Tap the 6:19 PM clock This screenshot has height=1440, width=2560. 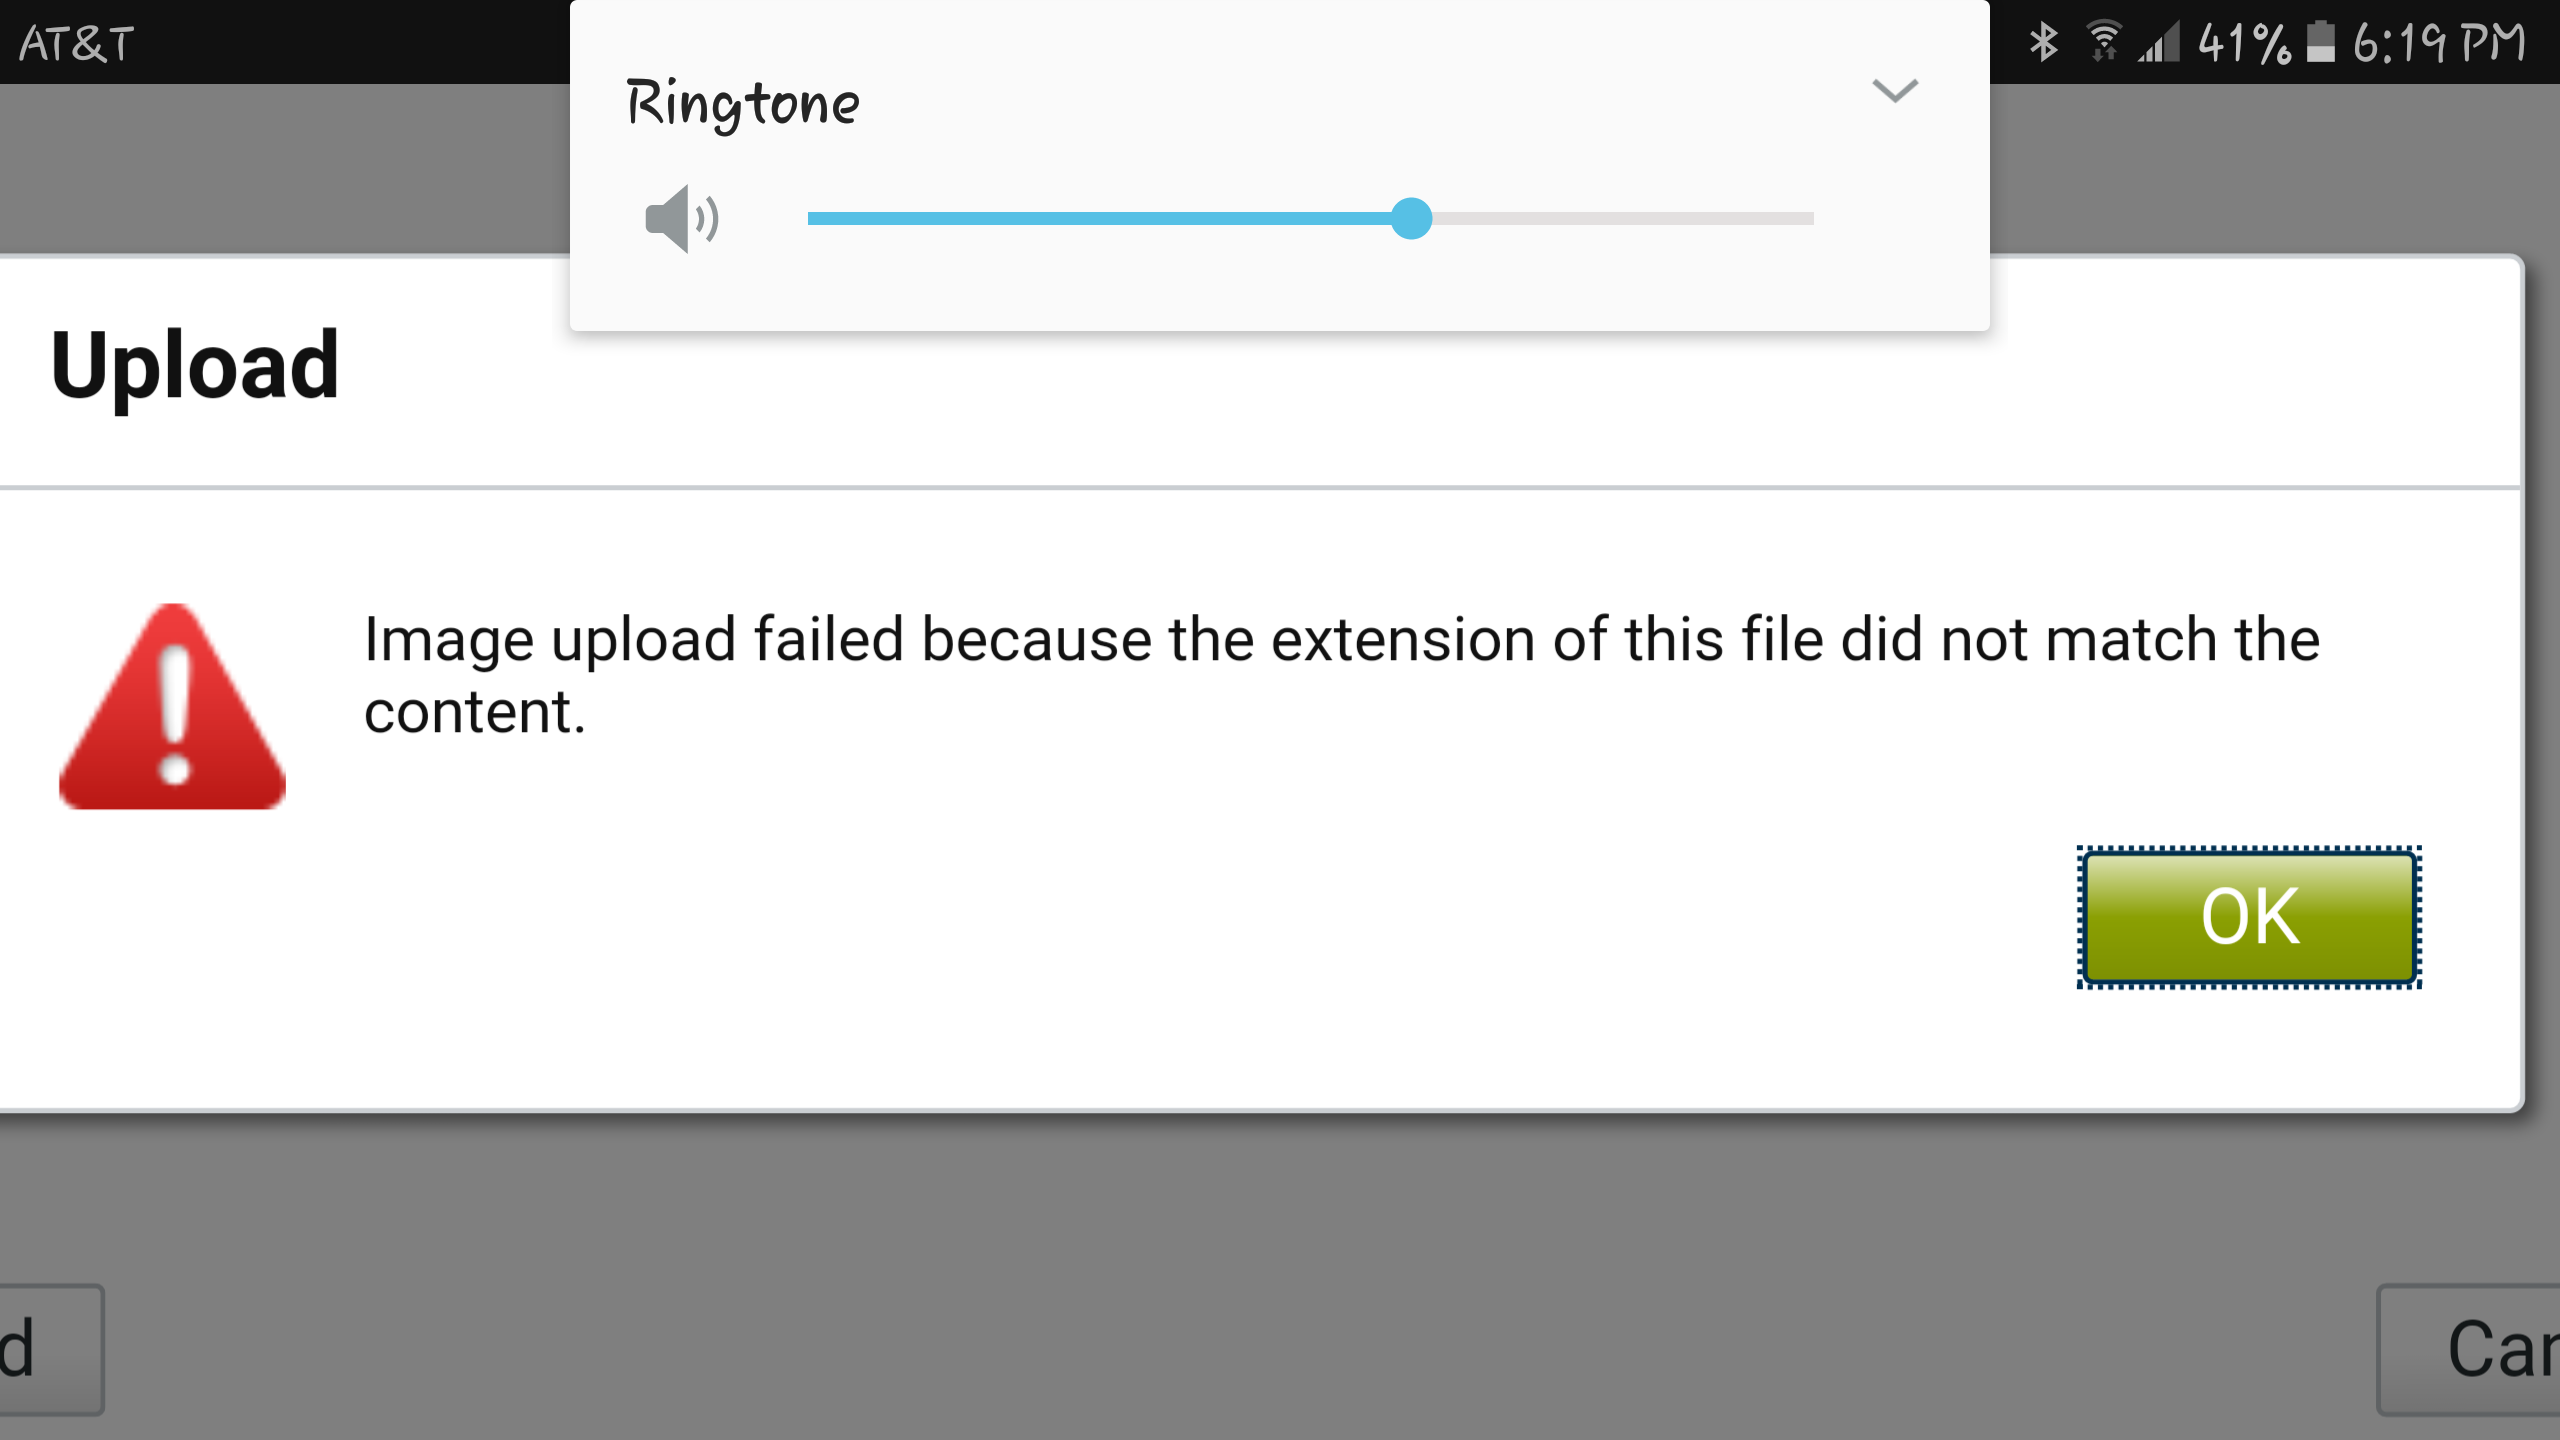click(x=2438, y=44)
